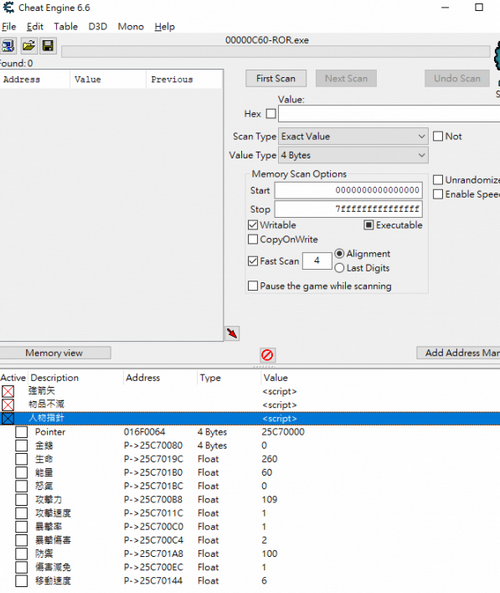Freeze the row with value 109
The height and width of the screenshot is (593, 500).
tap(22, 500)
